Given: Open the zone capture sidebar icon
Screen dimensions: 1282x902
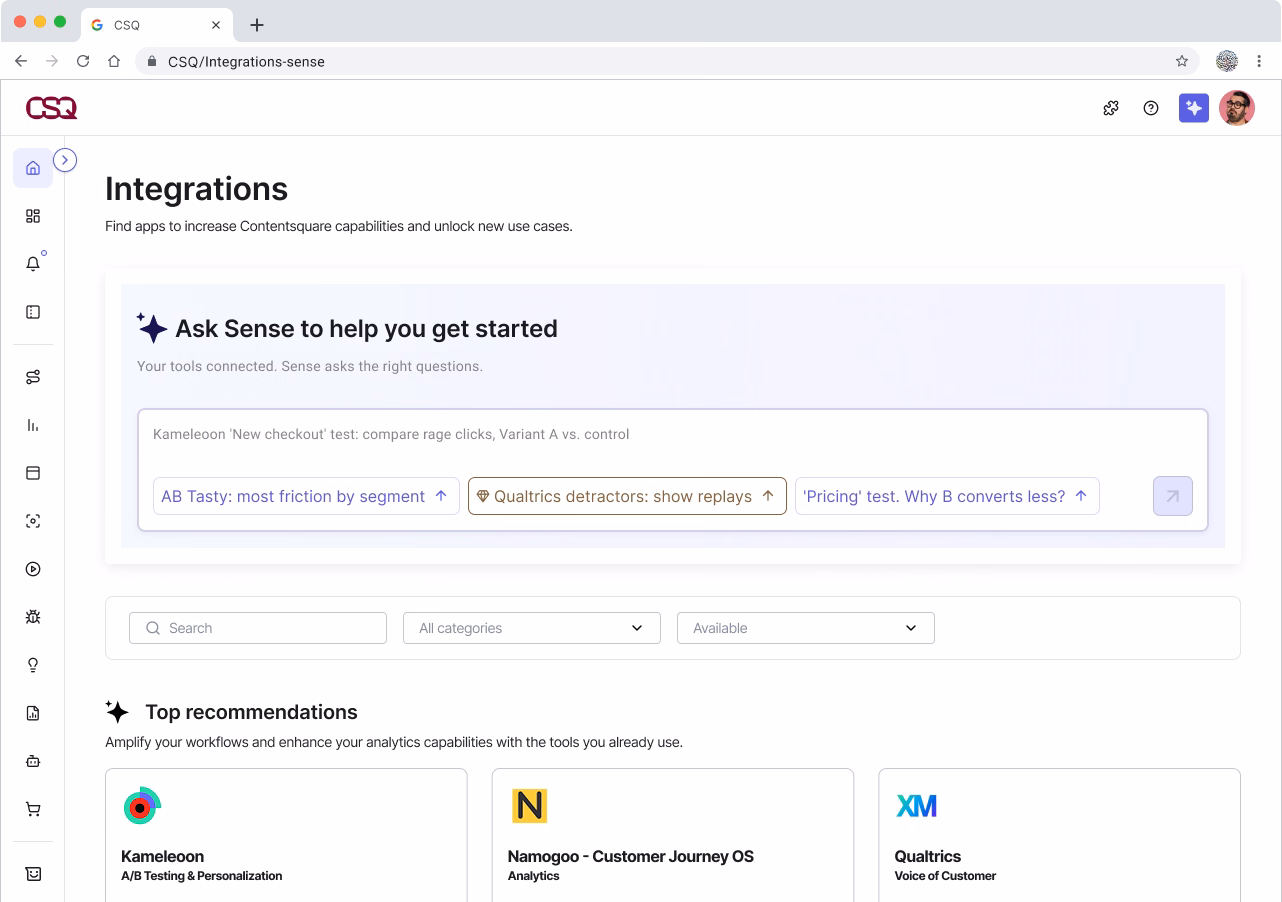Looking at the screenshot, I should pyautogui.click(x=33, y=521).
